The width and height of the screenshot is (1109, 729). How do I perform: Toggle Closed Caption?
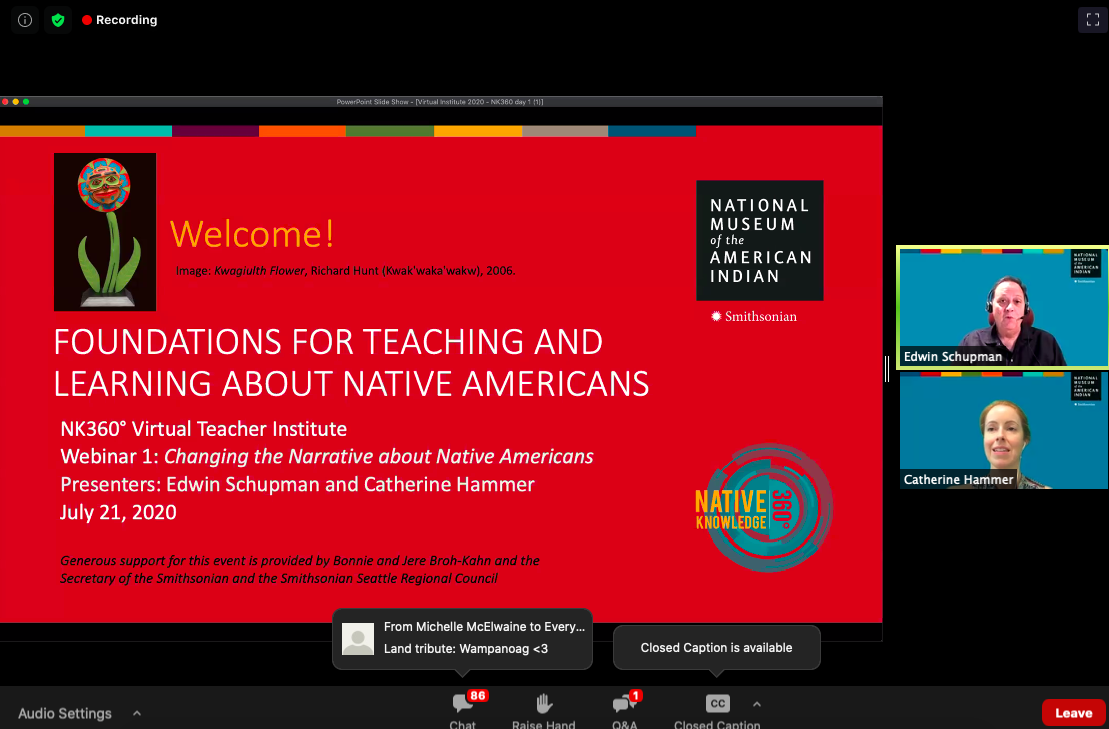pos(717,711)
